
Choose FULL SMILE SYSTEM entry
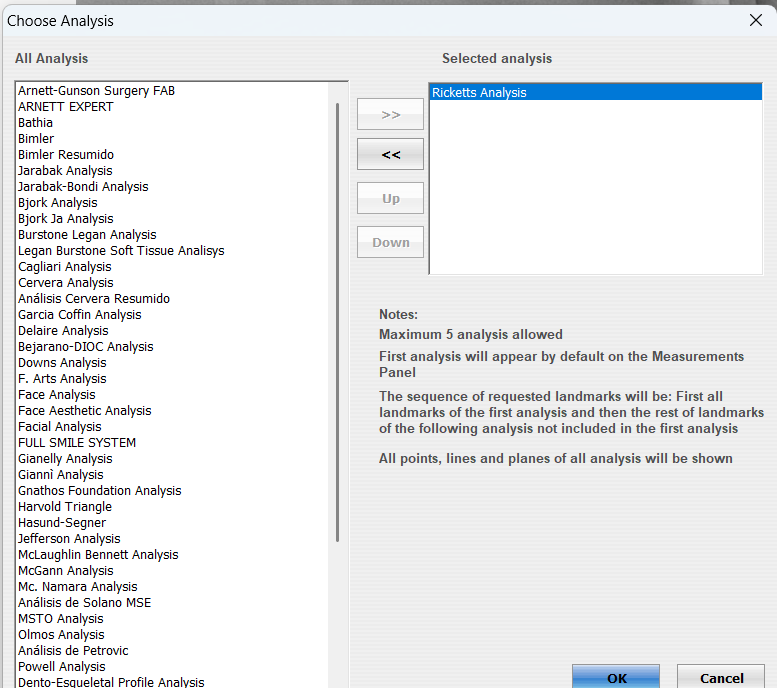click(77, 442)
